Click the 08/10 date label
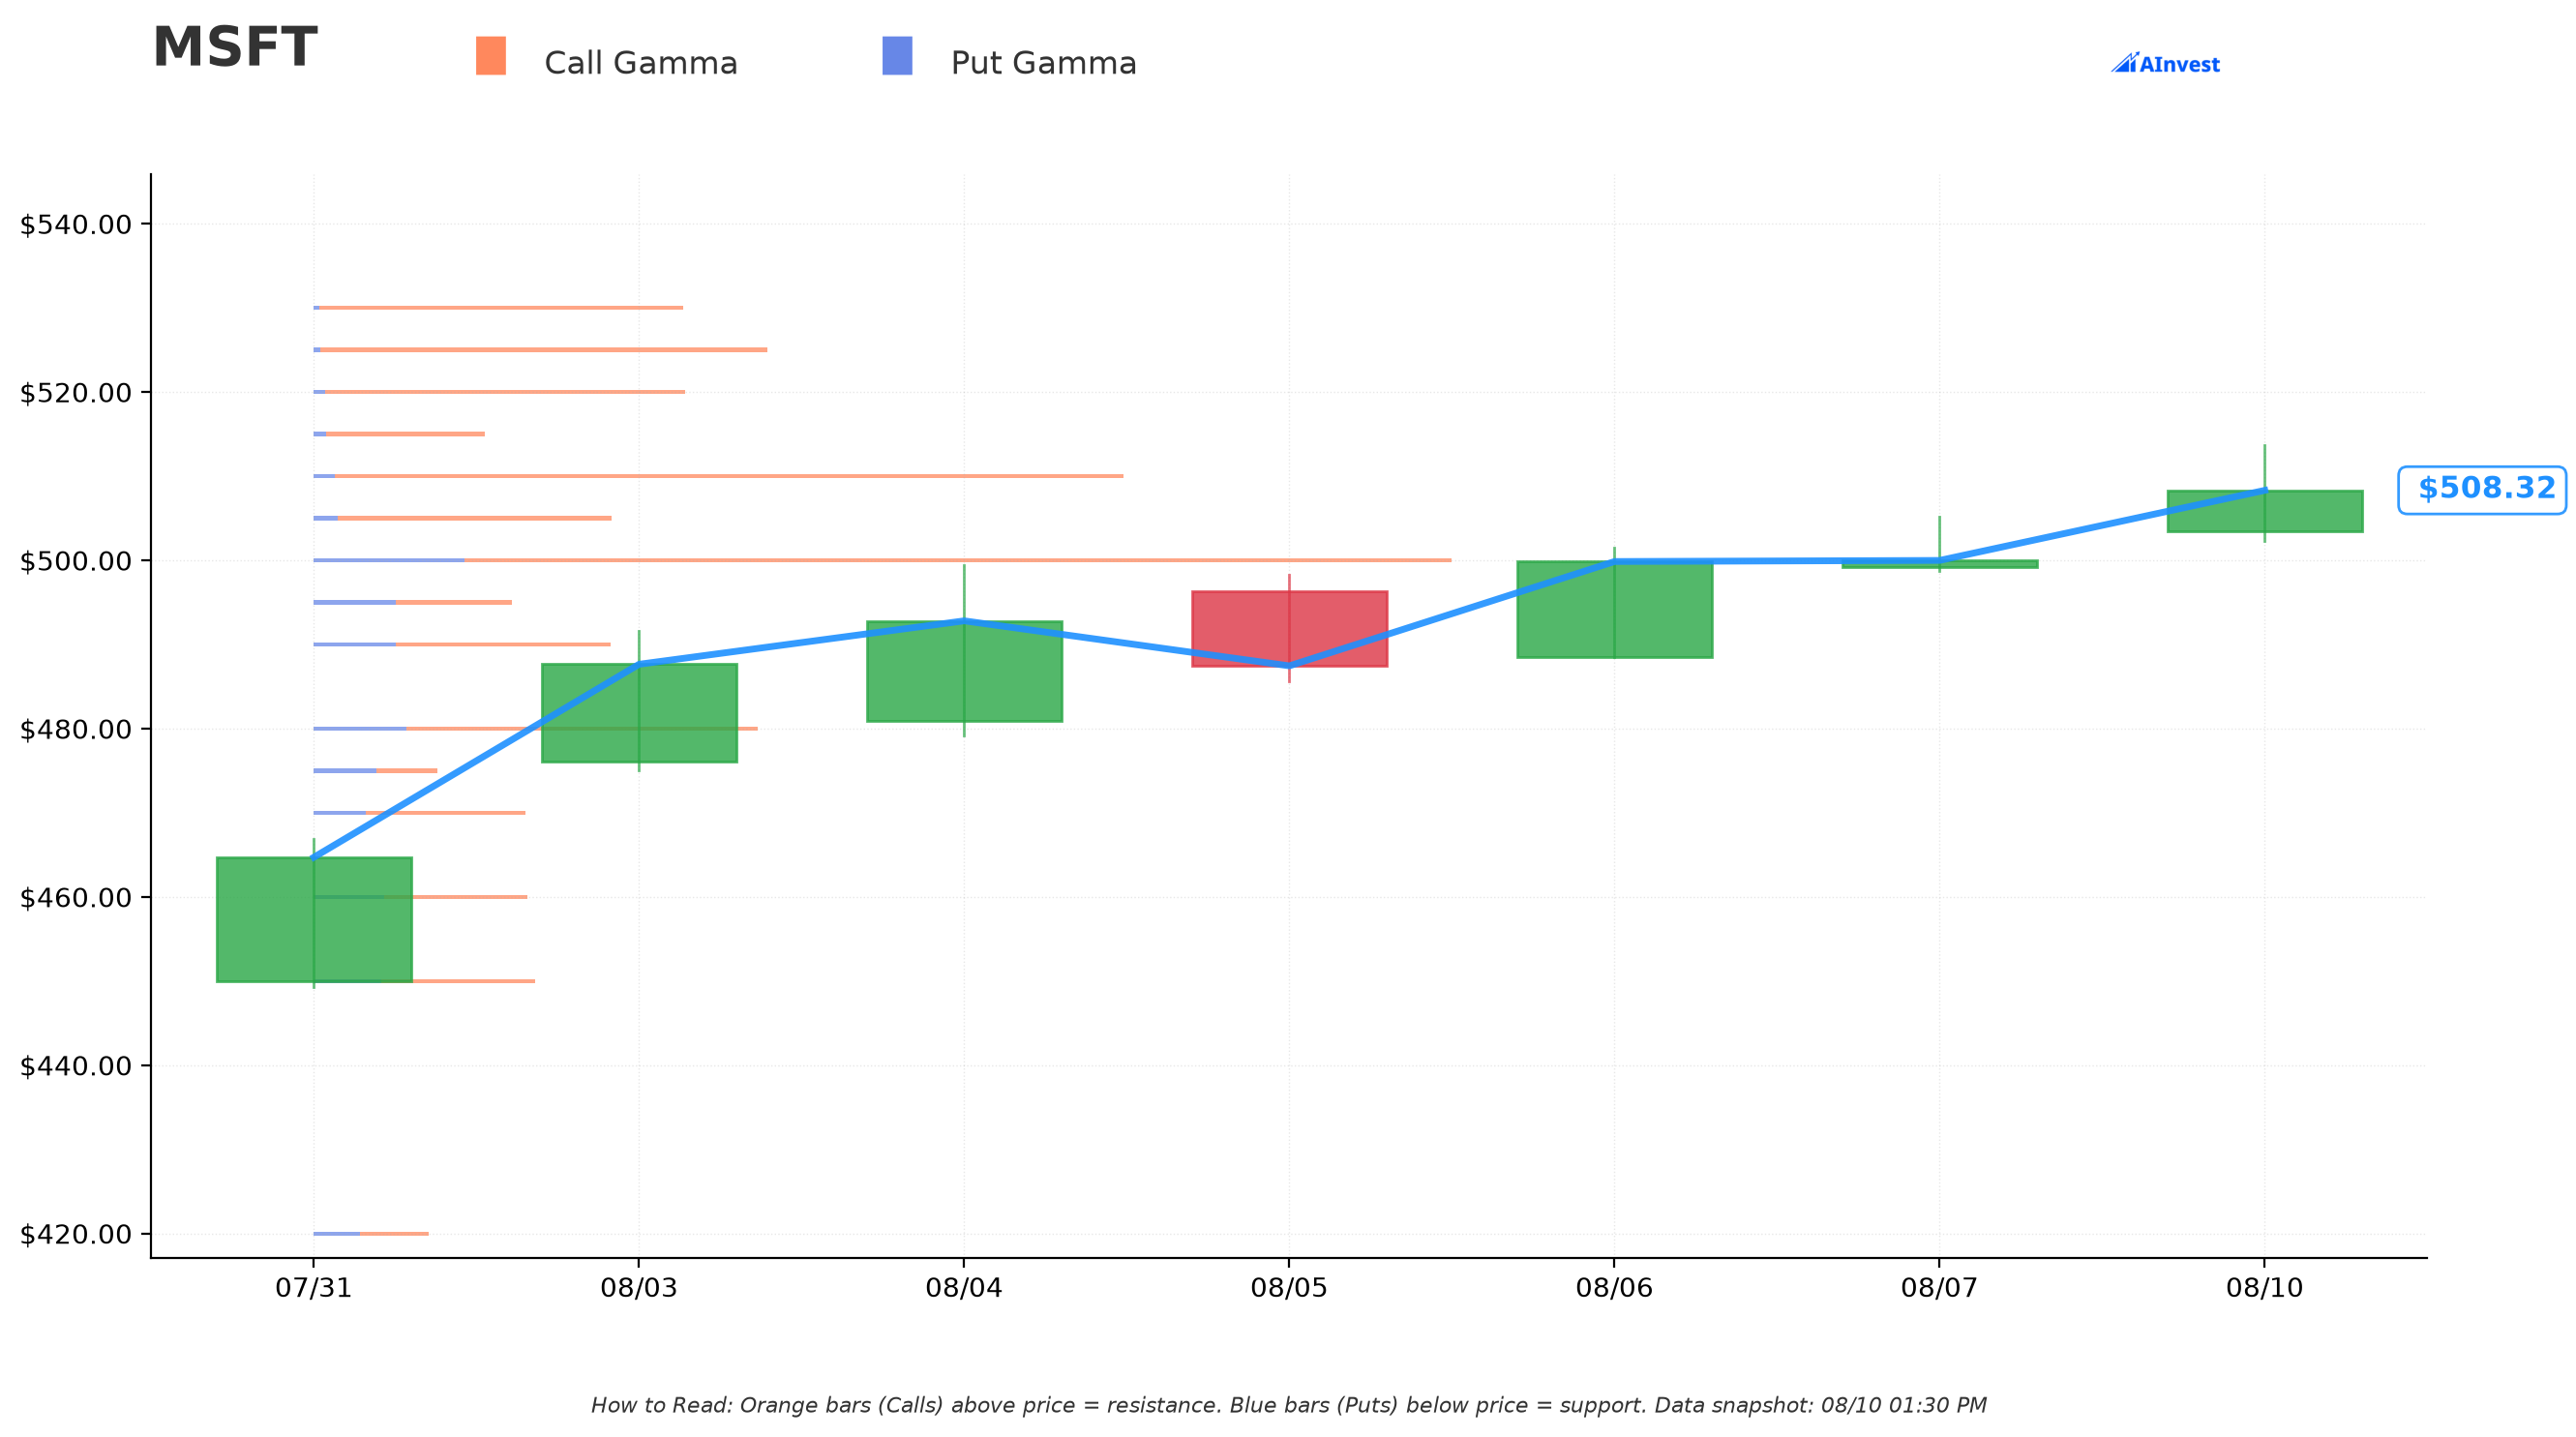Viewport: 2576px width, 1437px height. pyautogui.click(x=2264, y=1288)
